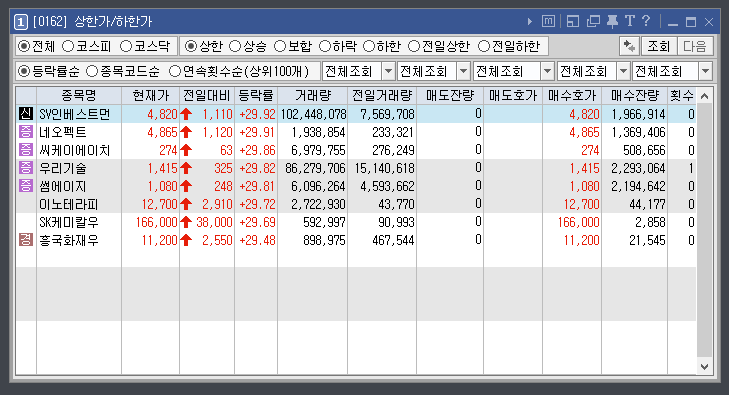
Task: Click the 등락률 column header
Action: click(256, 96)
